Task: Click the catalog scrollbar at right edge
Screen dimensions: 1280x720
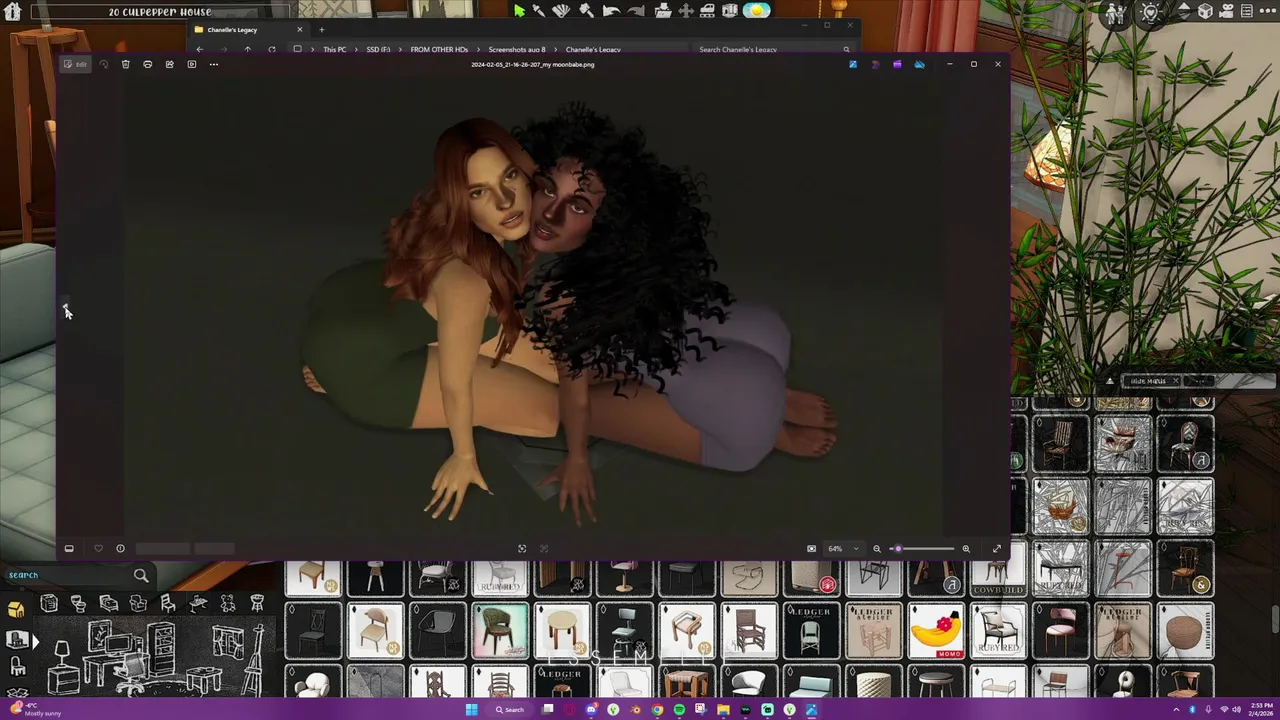Action: (1274, 620)
